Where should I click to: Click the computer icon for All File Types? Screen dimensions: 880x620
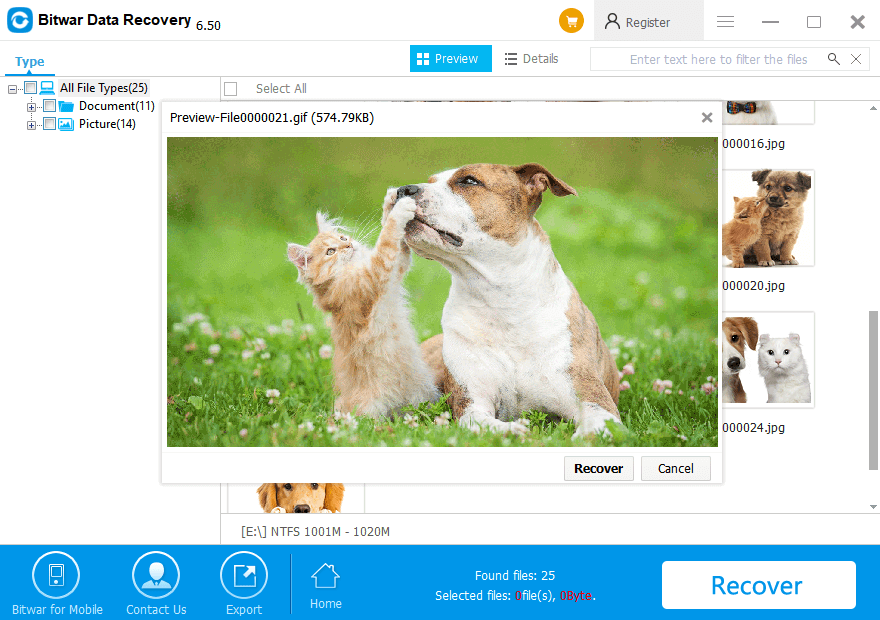click(x=47, y=88)
